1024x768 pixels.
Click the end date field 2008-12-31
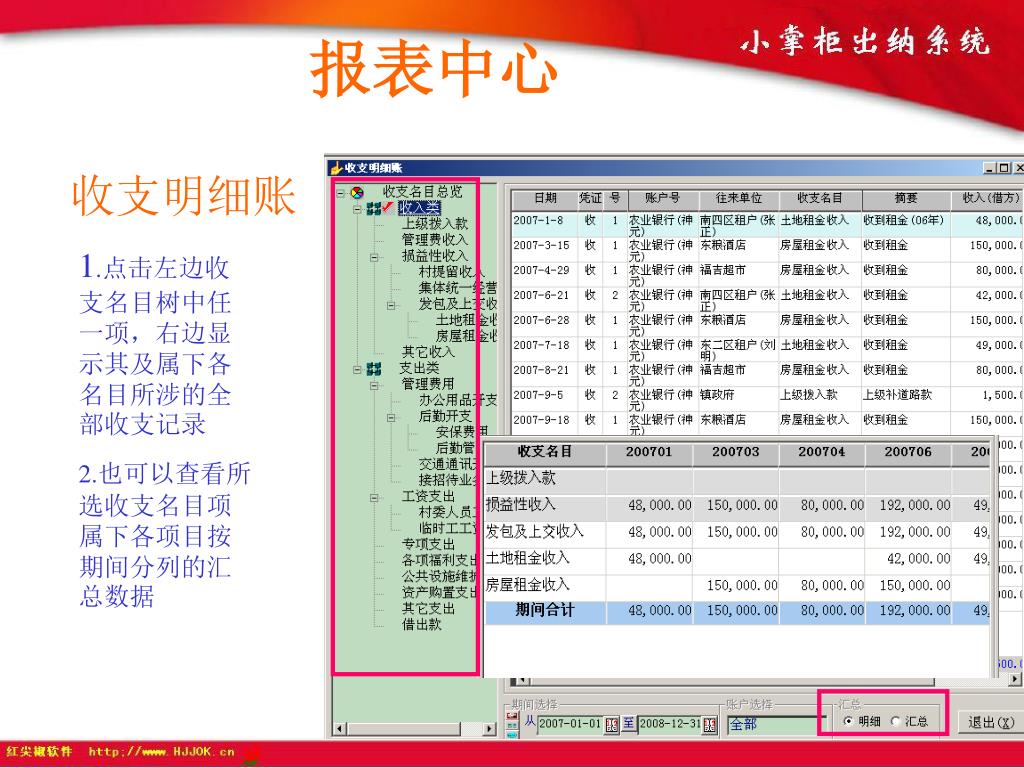point(669,724)
